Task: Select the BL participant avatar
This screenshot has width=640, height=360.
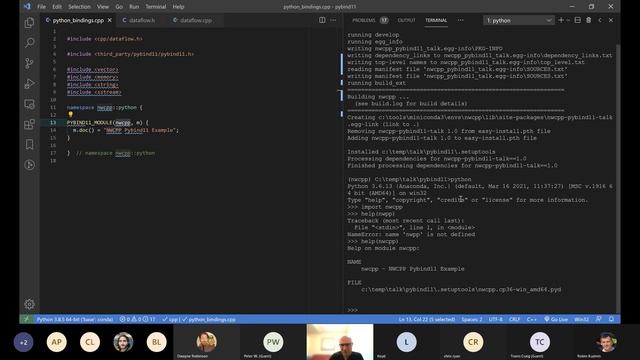Action: (x=156, y=342)
